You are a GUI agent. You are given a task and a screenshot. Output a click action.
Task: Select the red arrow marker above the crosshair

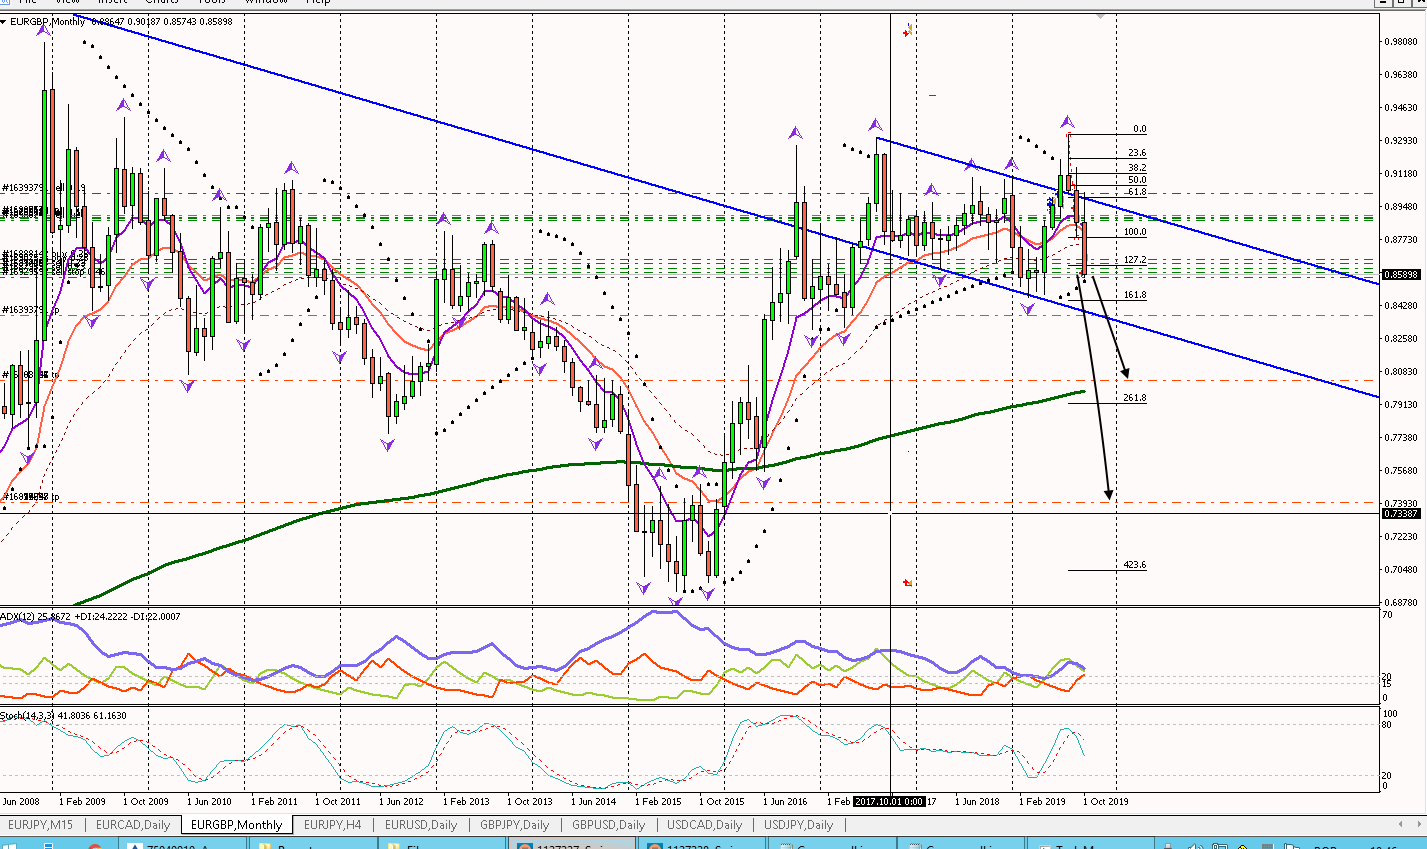[907, 32]
